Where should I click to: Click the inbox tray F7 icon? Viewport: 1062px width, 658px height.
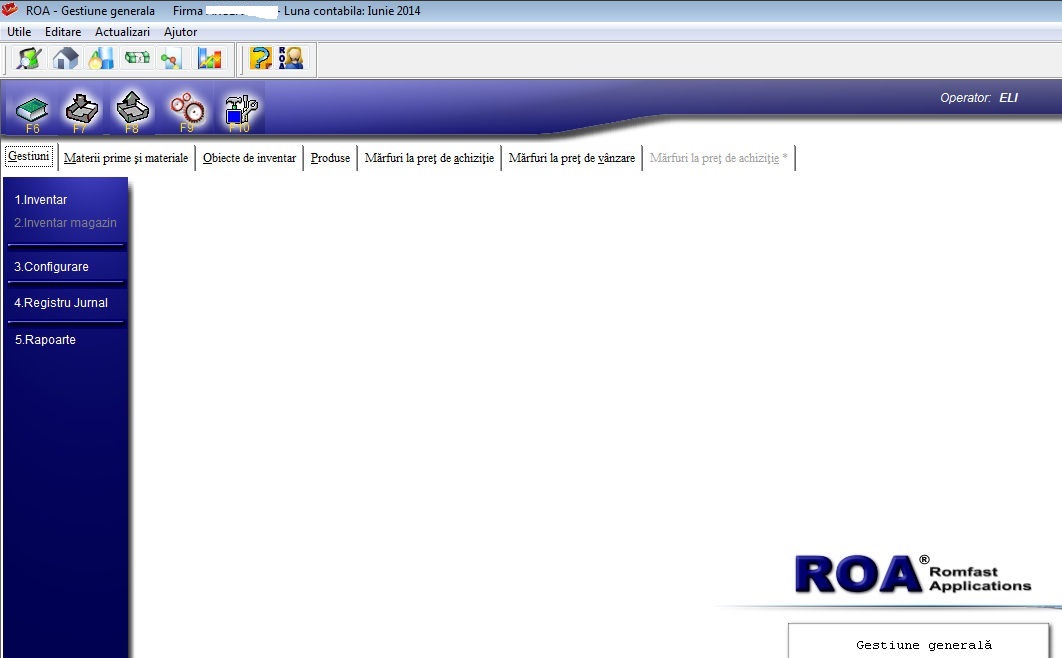(x=81, y=112)
